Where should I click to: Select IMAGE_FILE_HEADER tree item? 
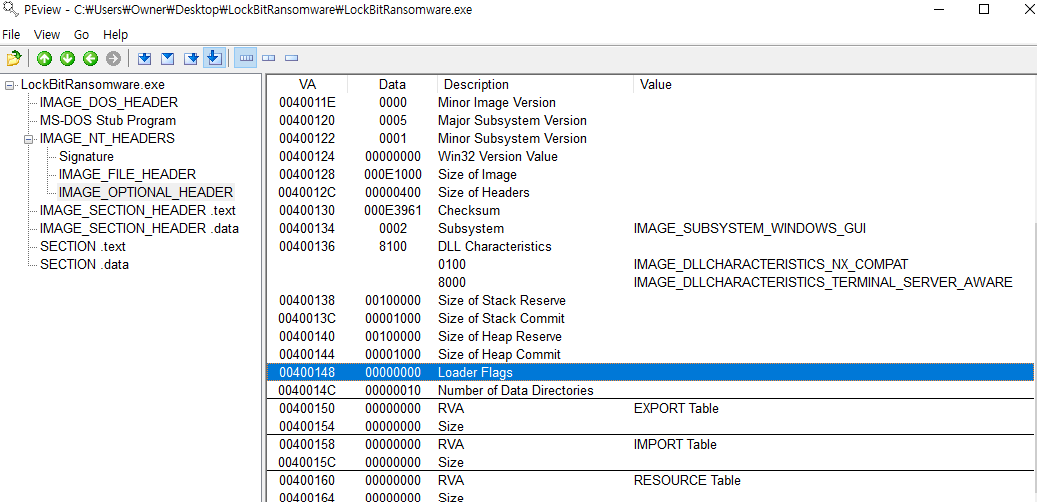127,175
